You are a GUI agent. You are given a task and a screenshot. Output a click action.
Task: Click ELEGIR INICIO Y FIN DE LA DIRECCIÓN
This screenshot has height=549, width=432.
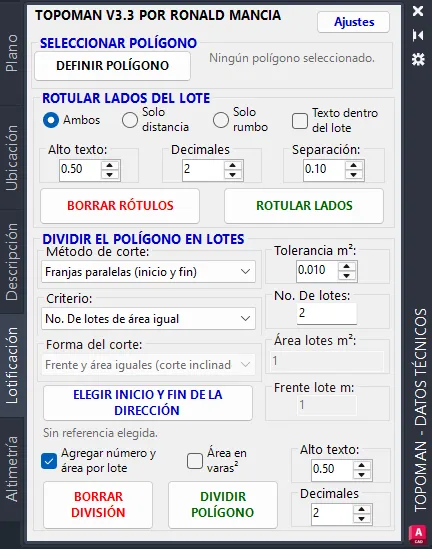pos(148,403)
